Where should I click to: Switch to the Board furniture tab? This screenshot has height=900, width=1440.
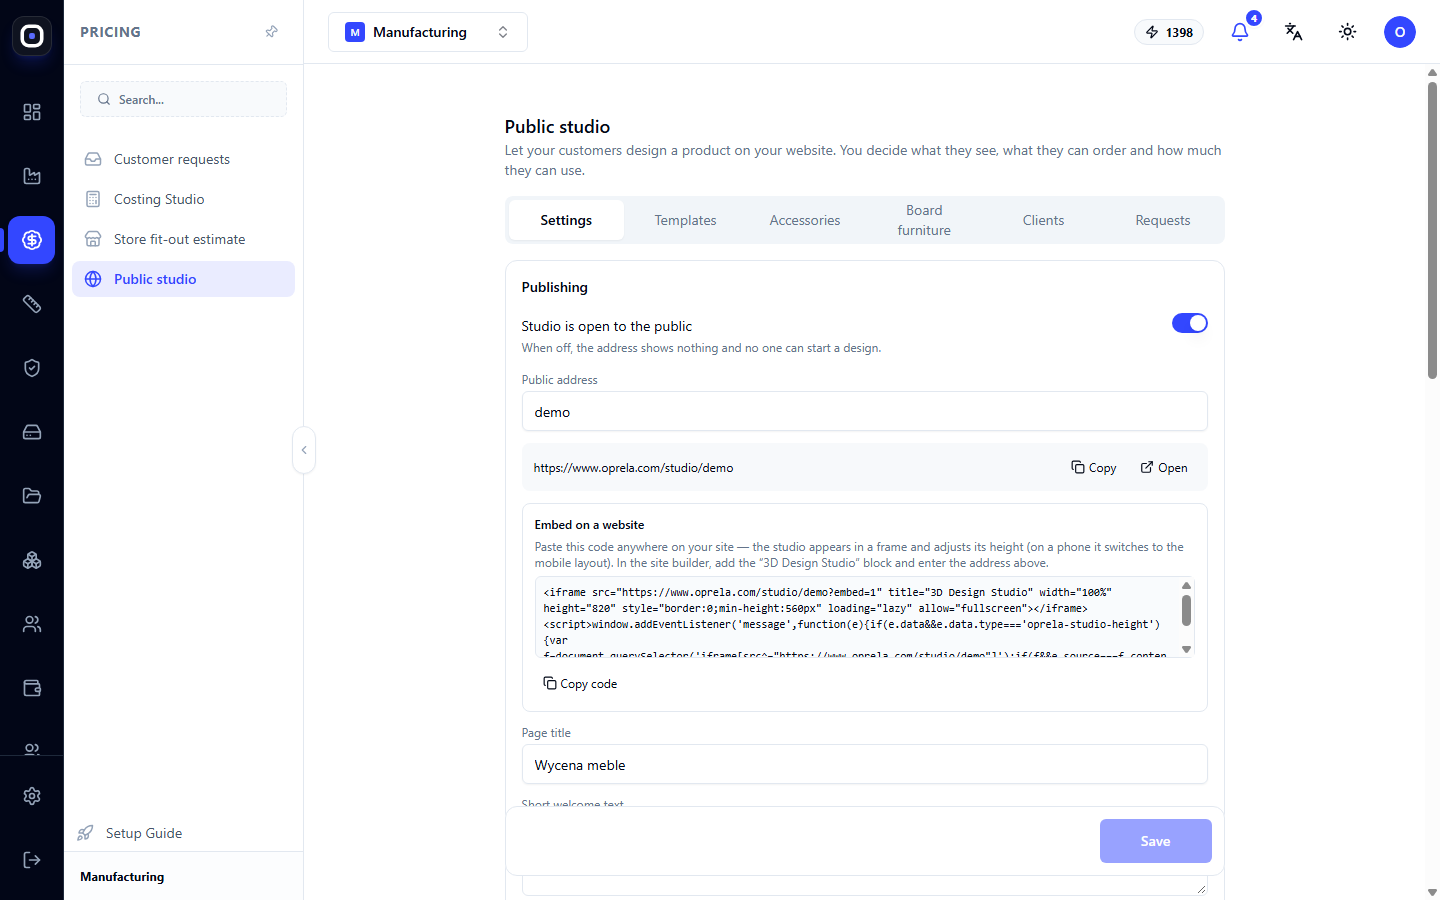pos(924,220)
